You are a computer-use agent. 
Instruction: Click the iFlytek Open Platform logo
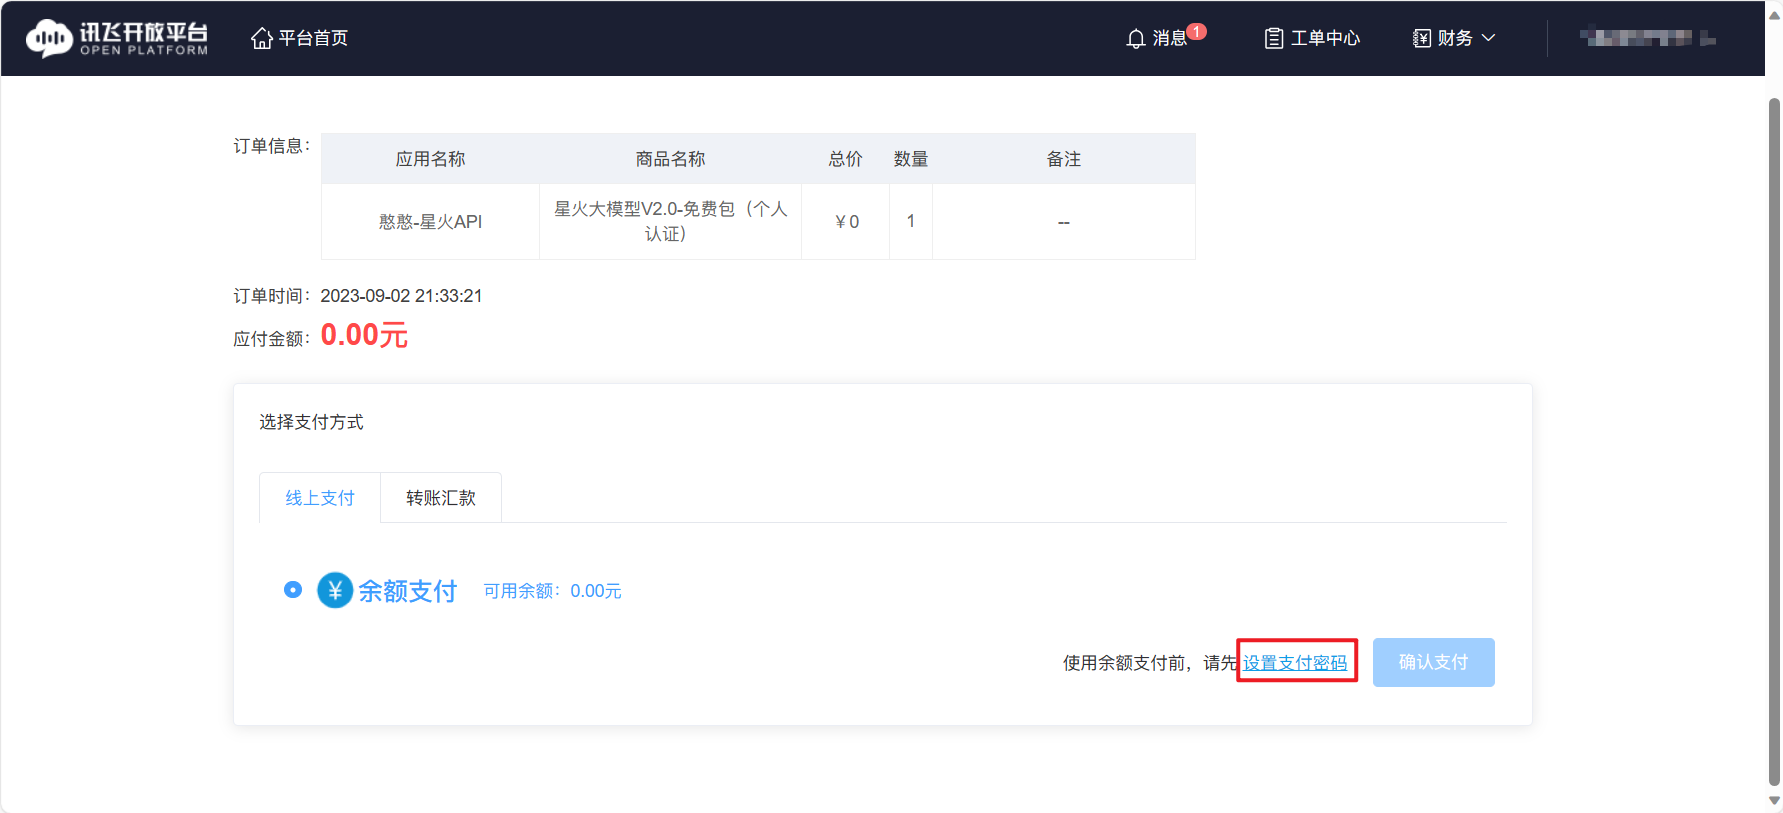[117, 38]
